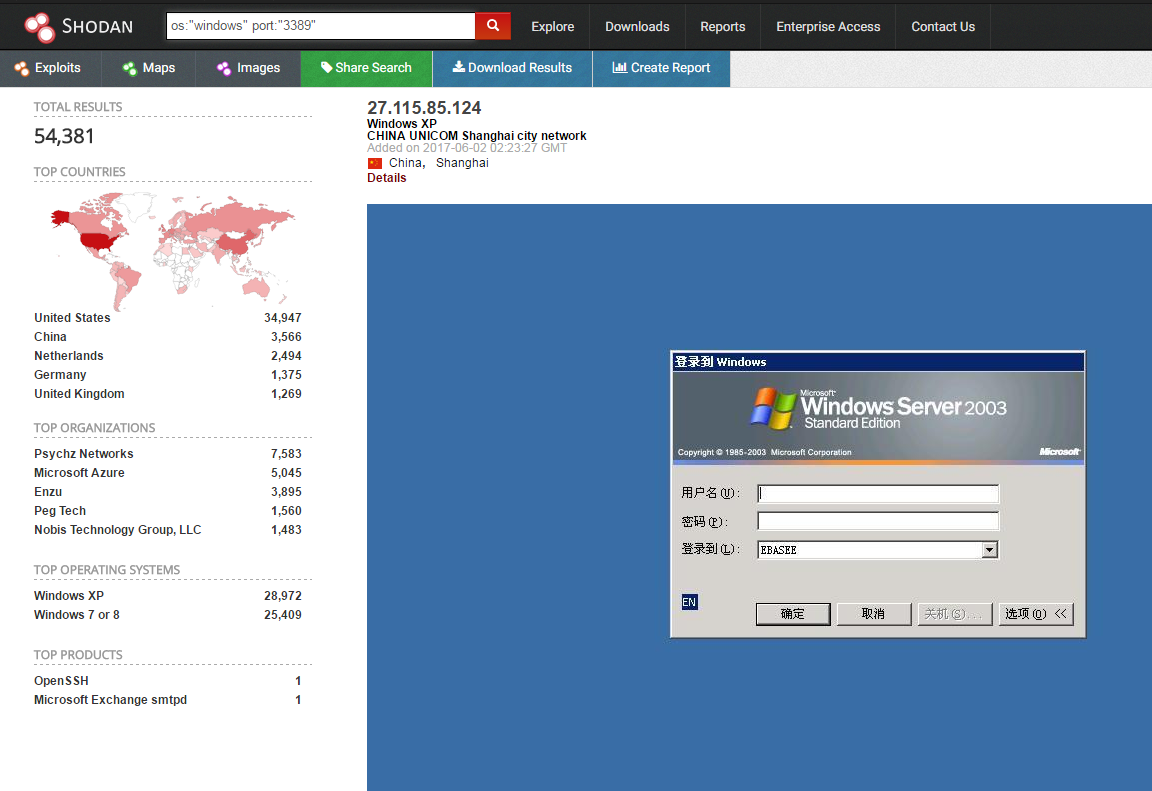The height and width of the screenshot is (791, 1152).
Task: Click the EN language indicator in login dialog
Action: (x=689, y=602)
